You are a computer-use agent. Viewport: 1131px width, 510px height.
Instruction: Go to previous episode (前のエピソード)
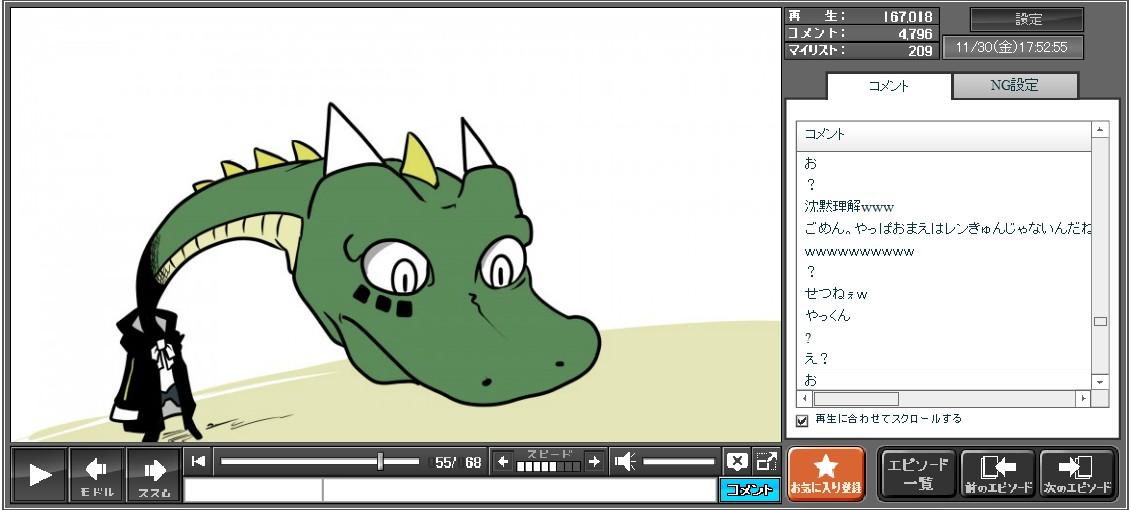tap(998, 474)
